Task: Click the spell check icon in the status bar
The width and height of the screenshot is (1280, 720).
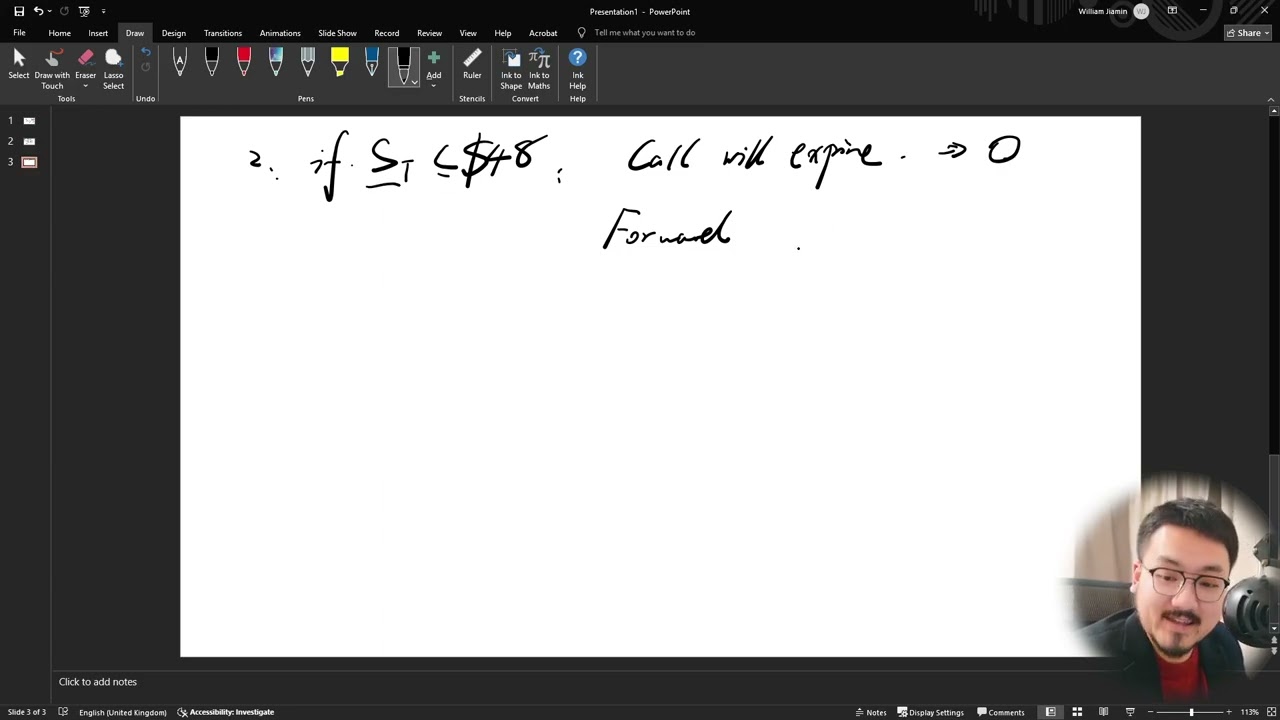Action: (x=63, y=712)
